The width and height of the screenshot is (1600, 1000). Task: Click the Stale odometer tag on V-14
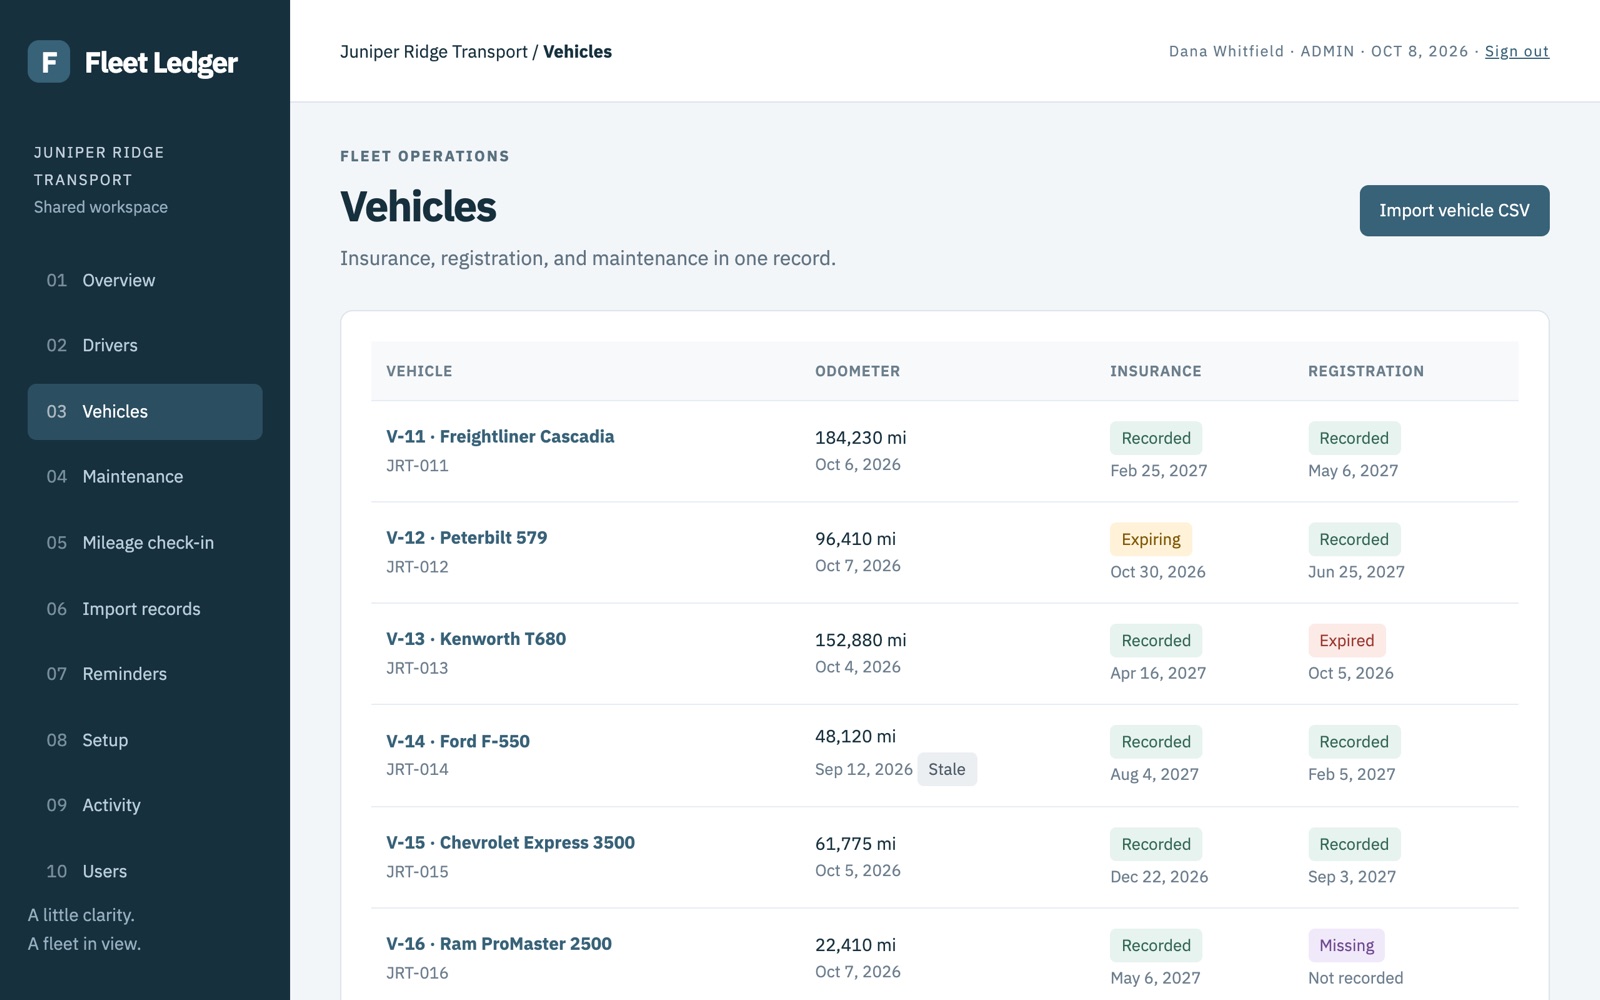(946, 769)
